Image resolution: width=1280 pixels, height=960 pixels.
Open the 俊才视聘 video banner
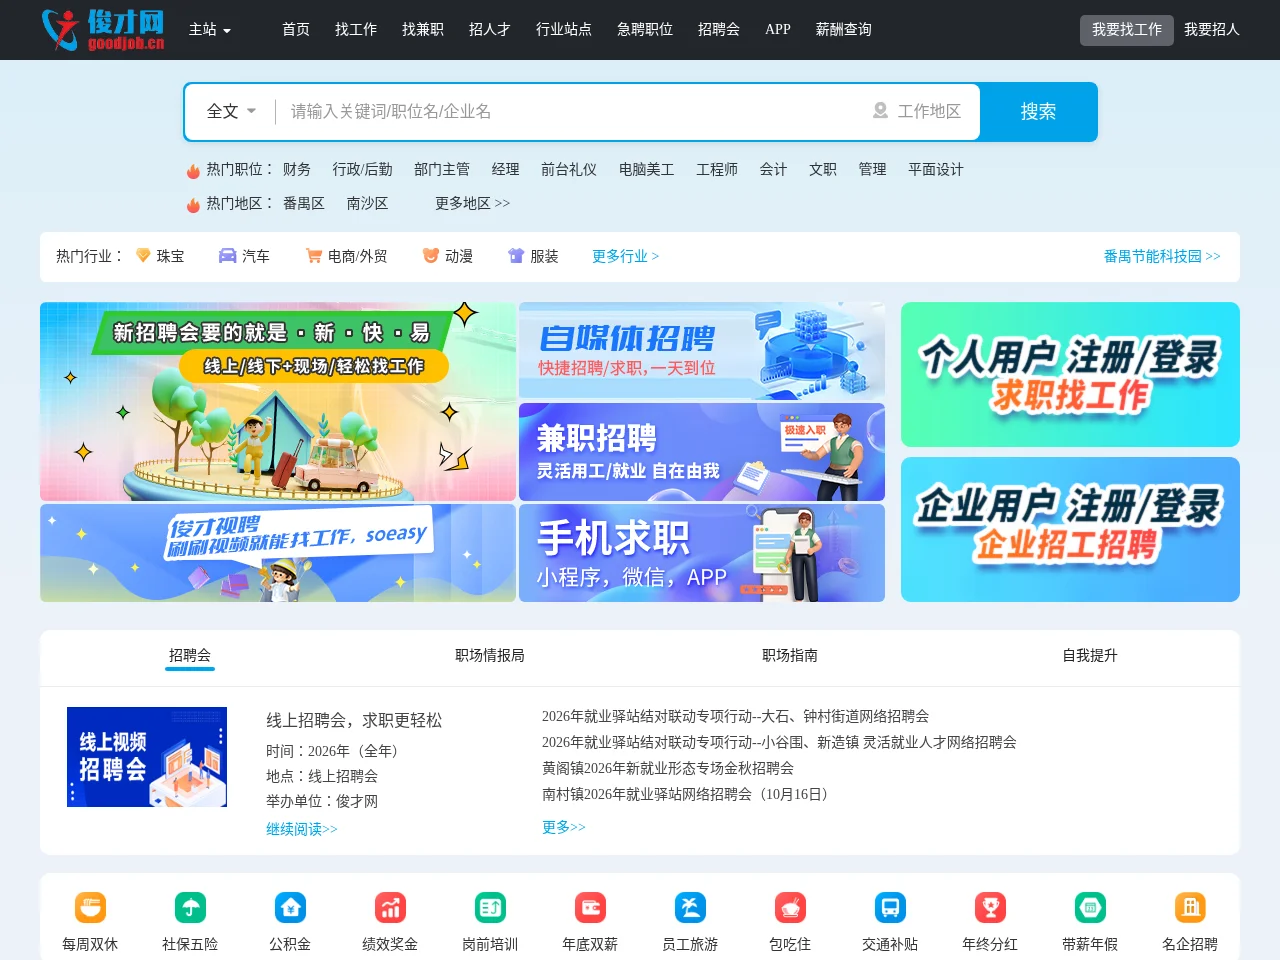(x=278, y=553)
